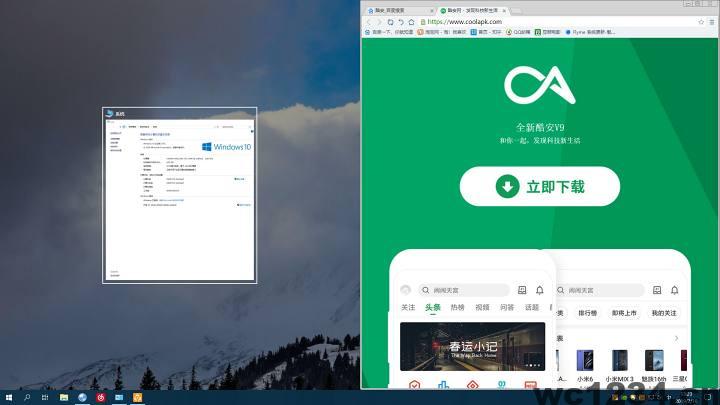Open the browser home page
The width and height of the screenshot is (720, 405).
(x=411, y=22)
